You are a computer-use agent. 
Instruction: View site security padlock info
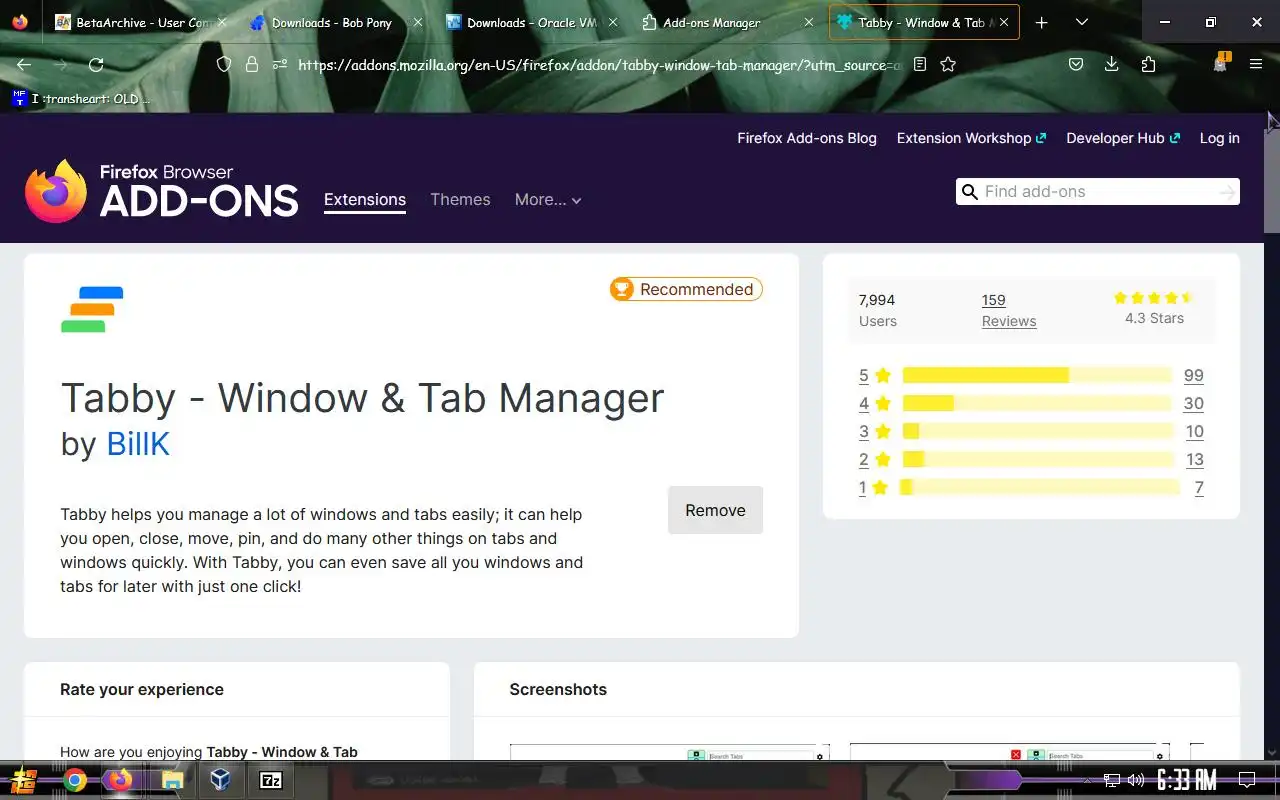pyautogui.click(x=251, y=64)
